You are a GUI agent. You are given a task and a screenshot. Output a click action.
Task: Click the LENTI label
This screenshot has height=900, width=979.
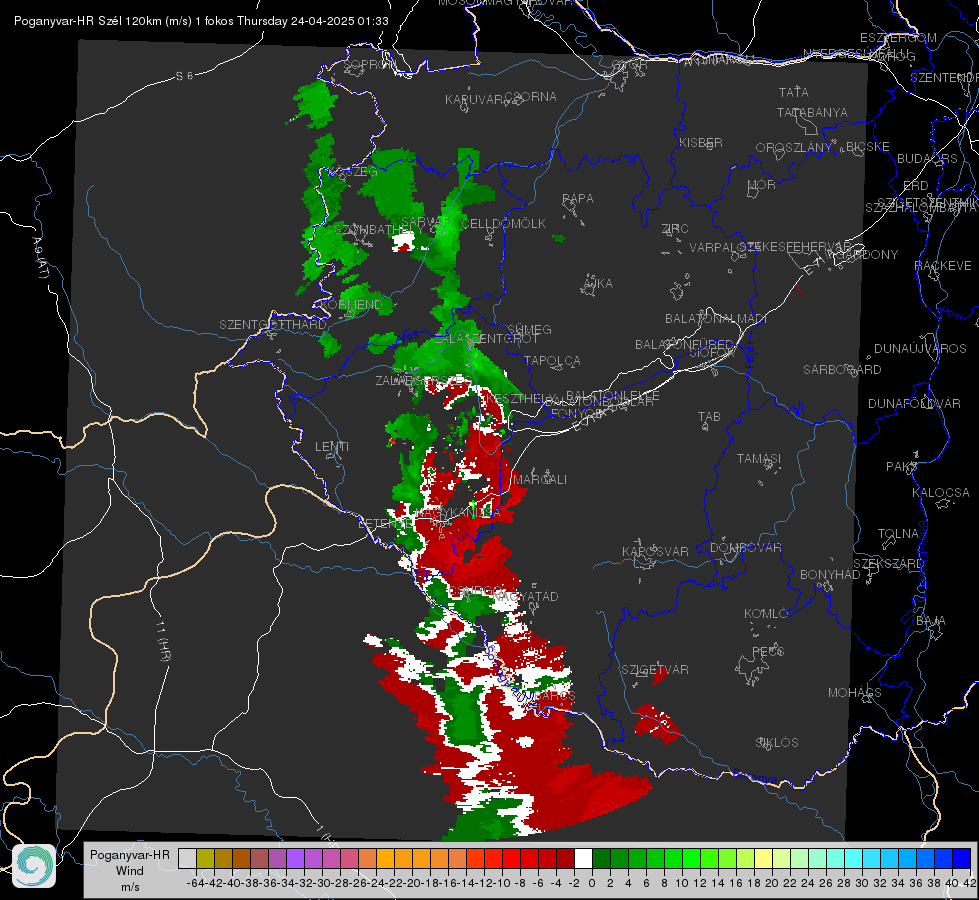[x=332, y=447]
